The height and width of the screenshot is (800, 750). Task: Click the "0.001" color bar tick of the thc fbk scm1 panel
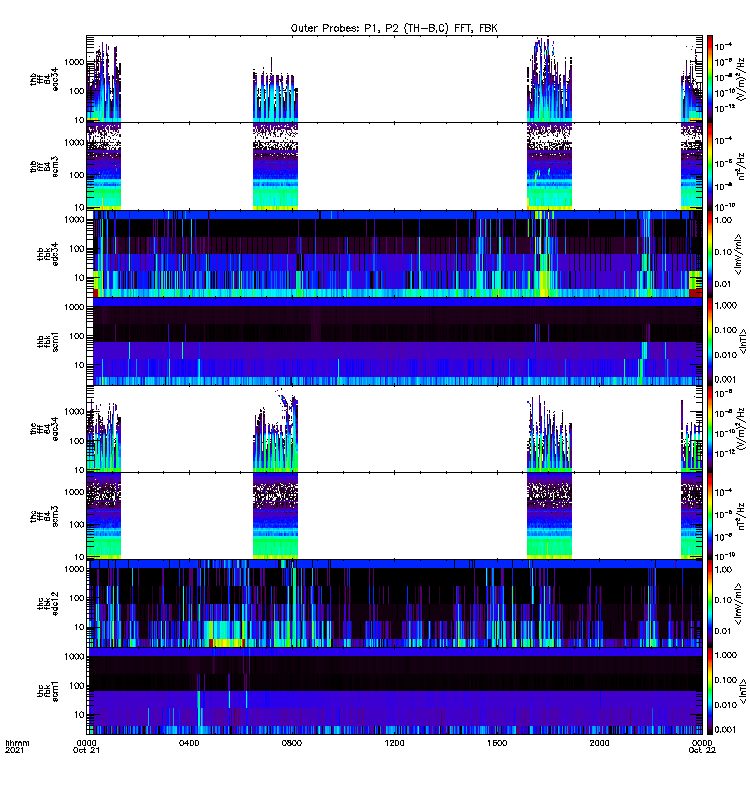[726, 730]
